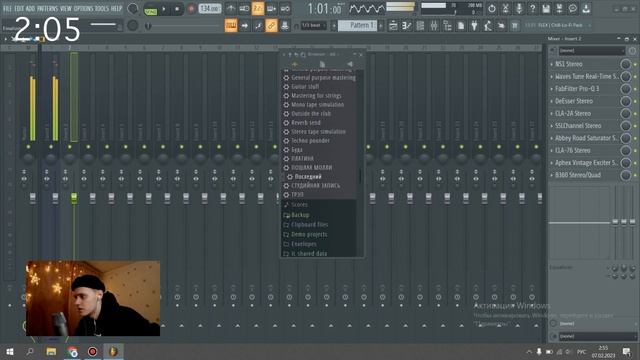Open the browser tree view icon
The height and width of the screenshot is (360, 640).
[x=447, y=26]
